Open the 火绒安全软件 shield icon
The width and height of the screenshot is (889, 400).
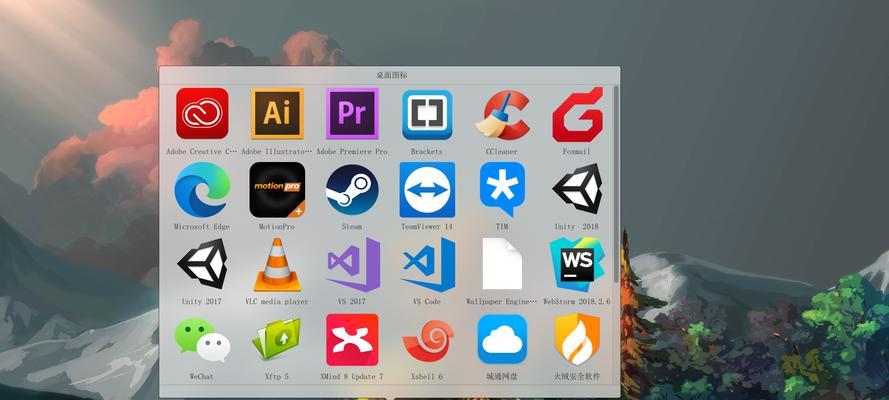(x=577, y=339)
